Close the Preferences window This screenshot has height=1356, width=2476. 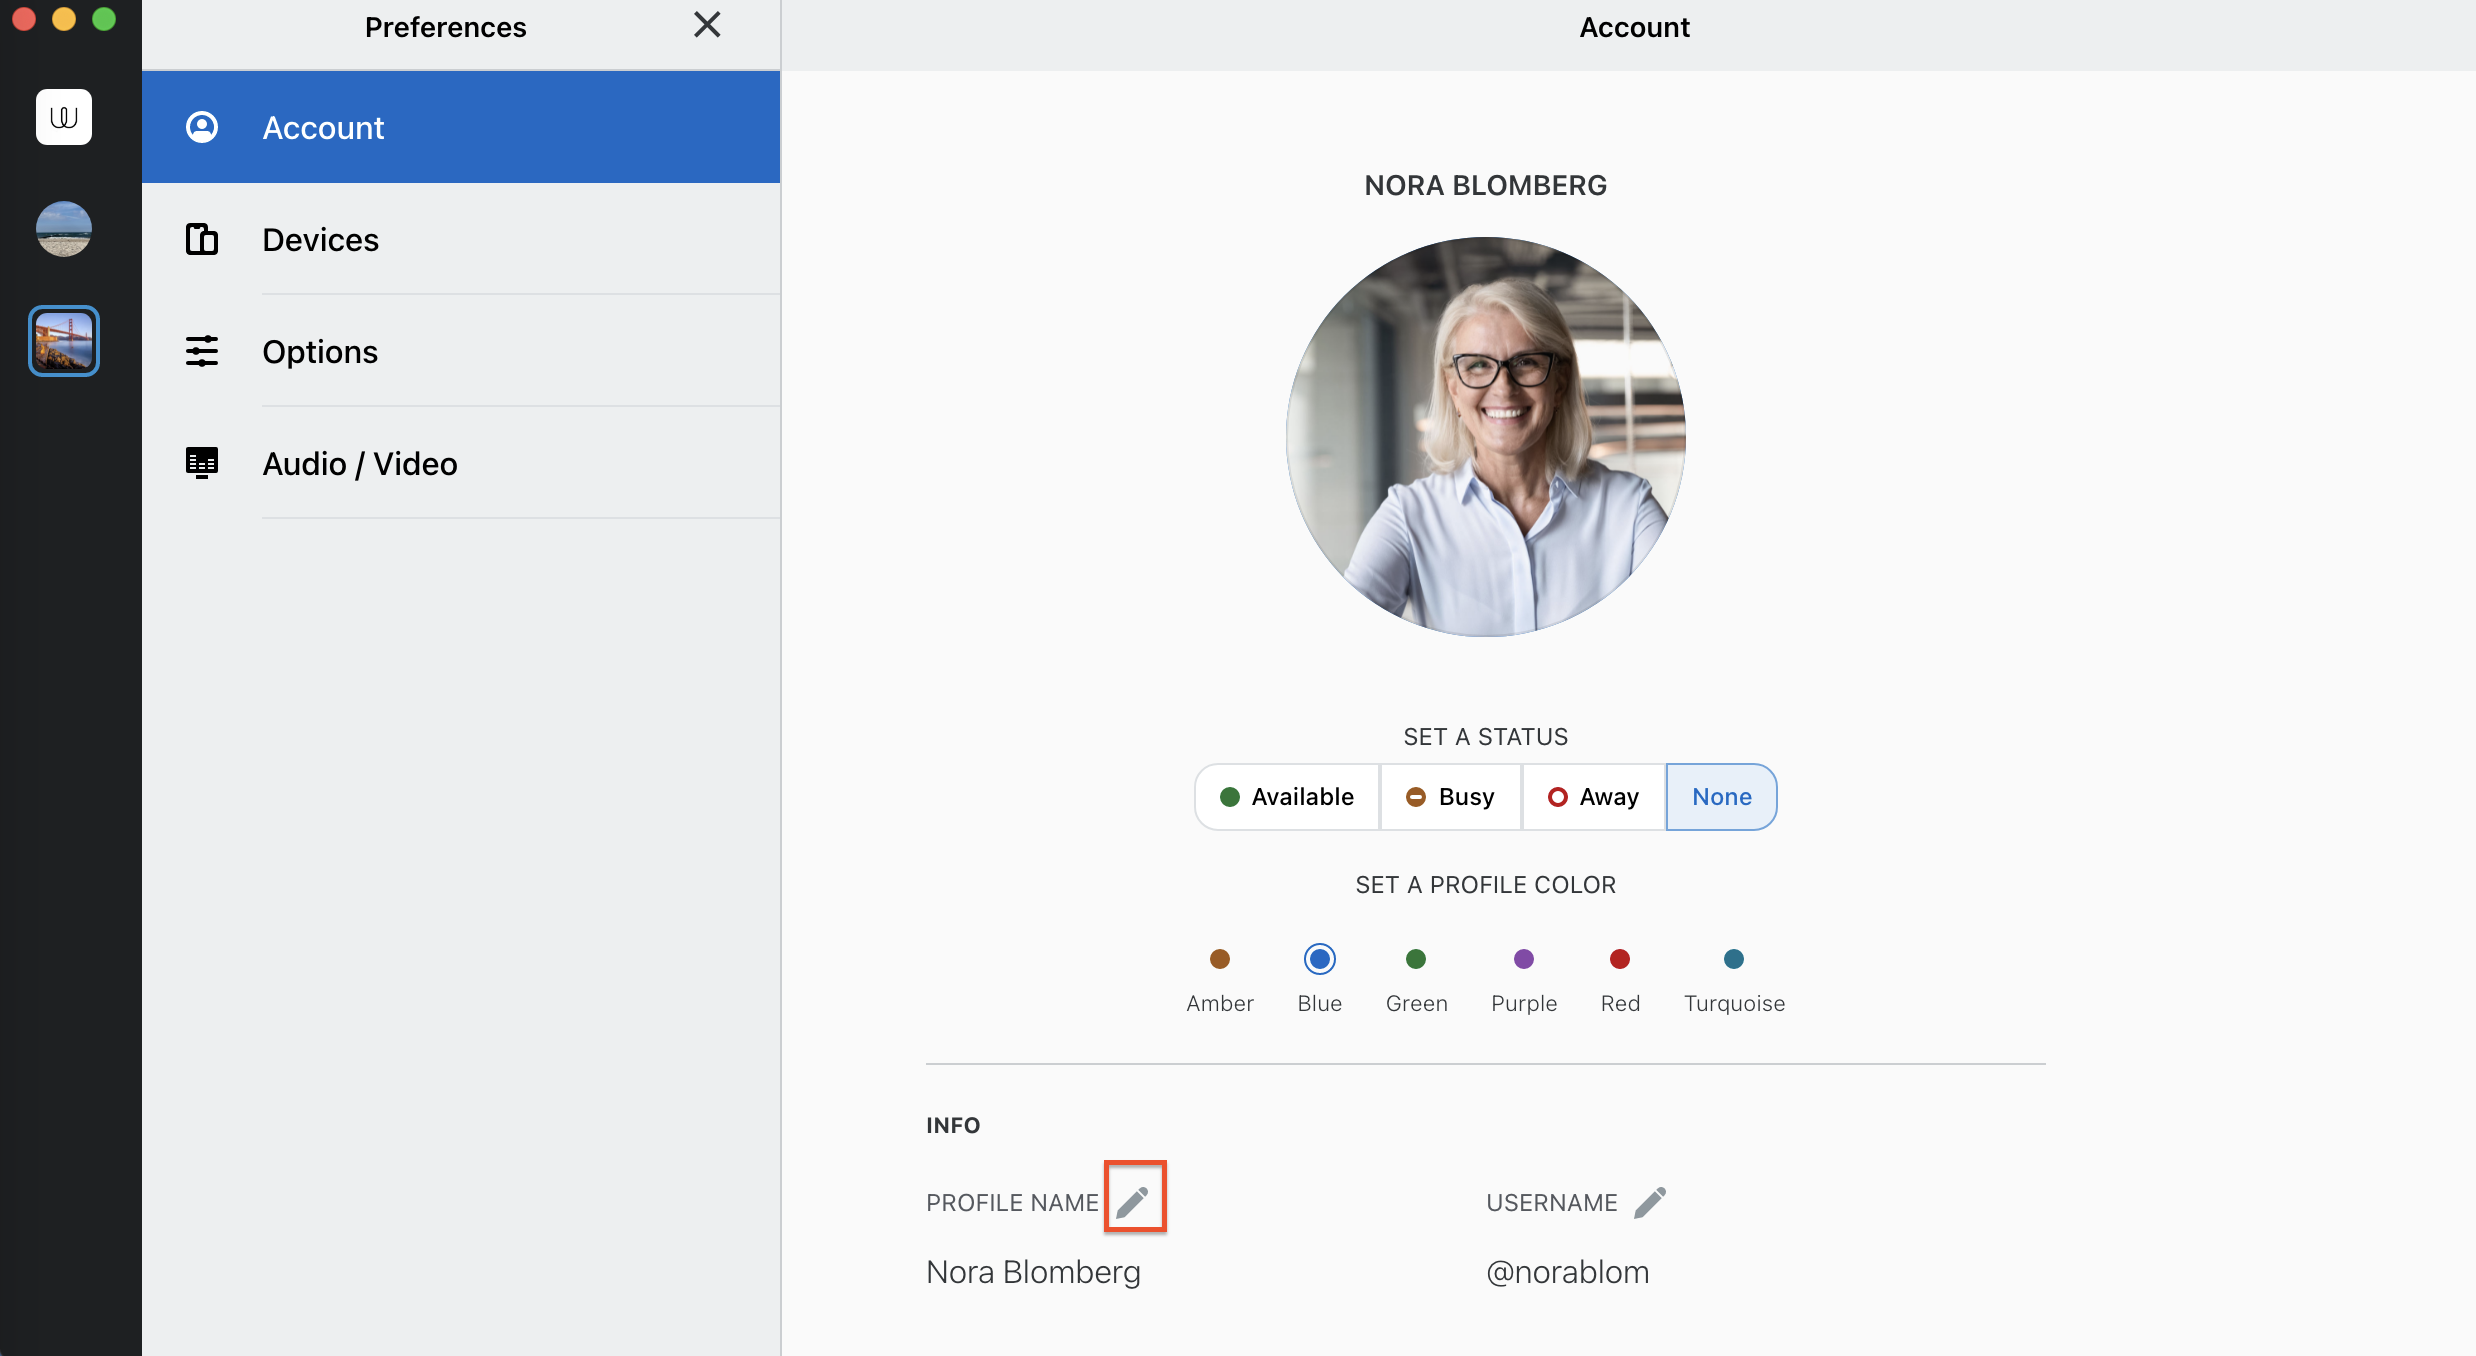tap(708, 25)
